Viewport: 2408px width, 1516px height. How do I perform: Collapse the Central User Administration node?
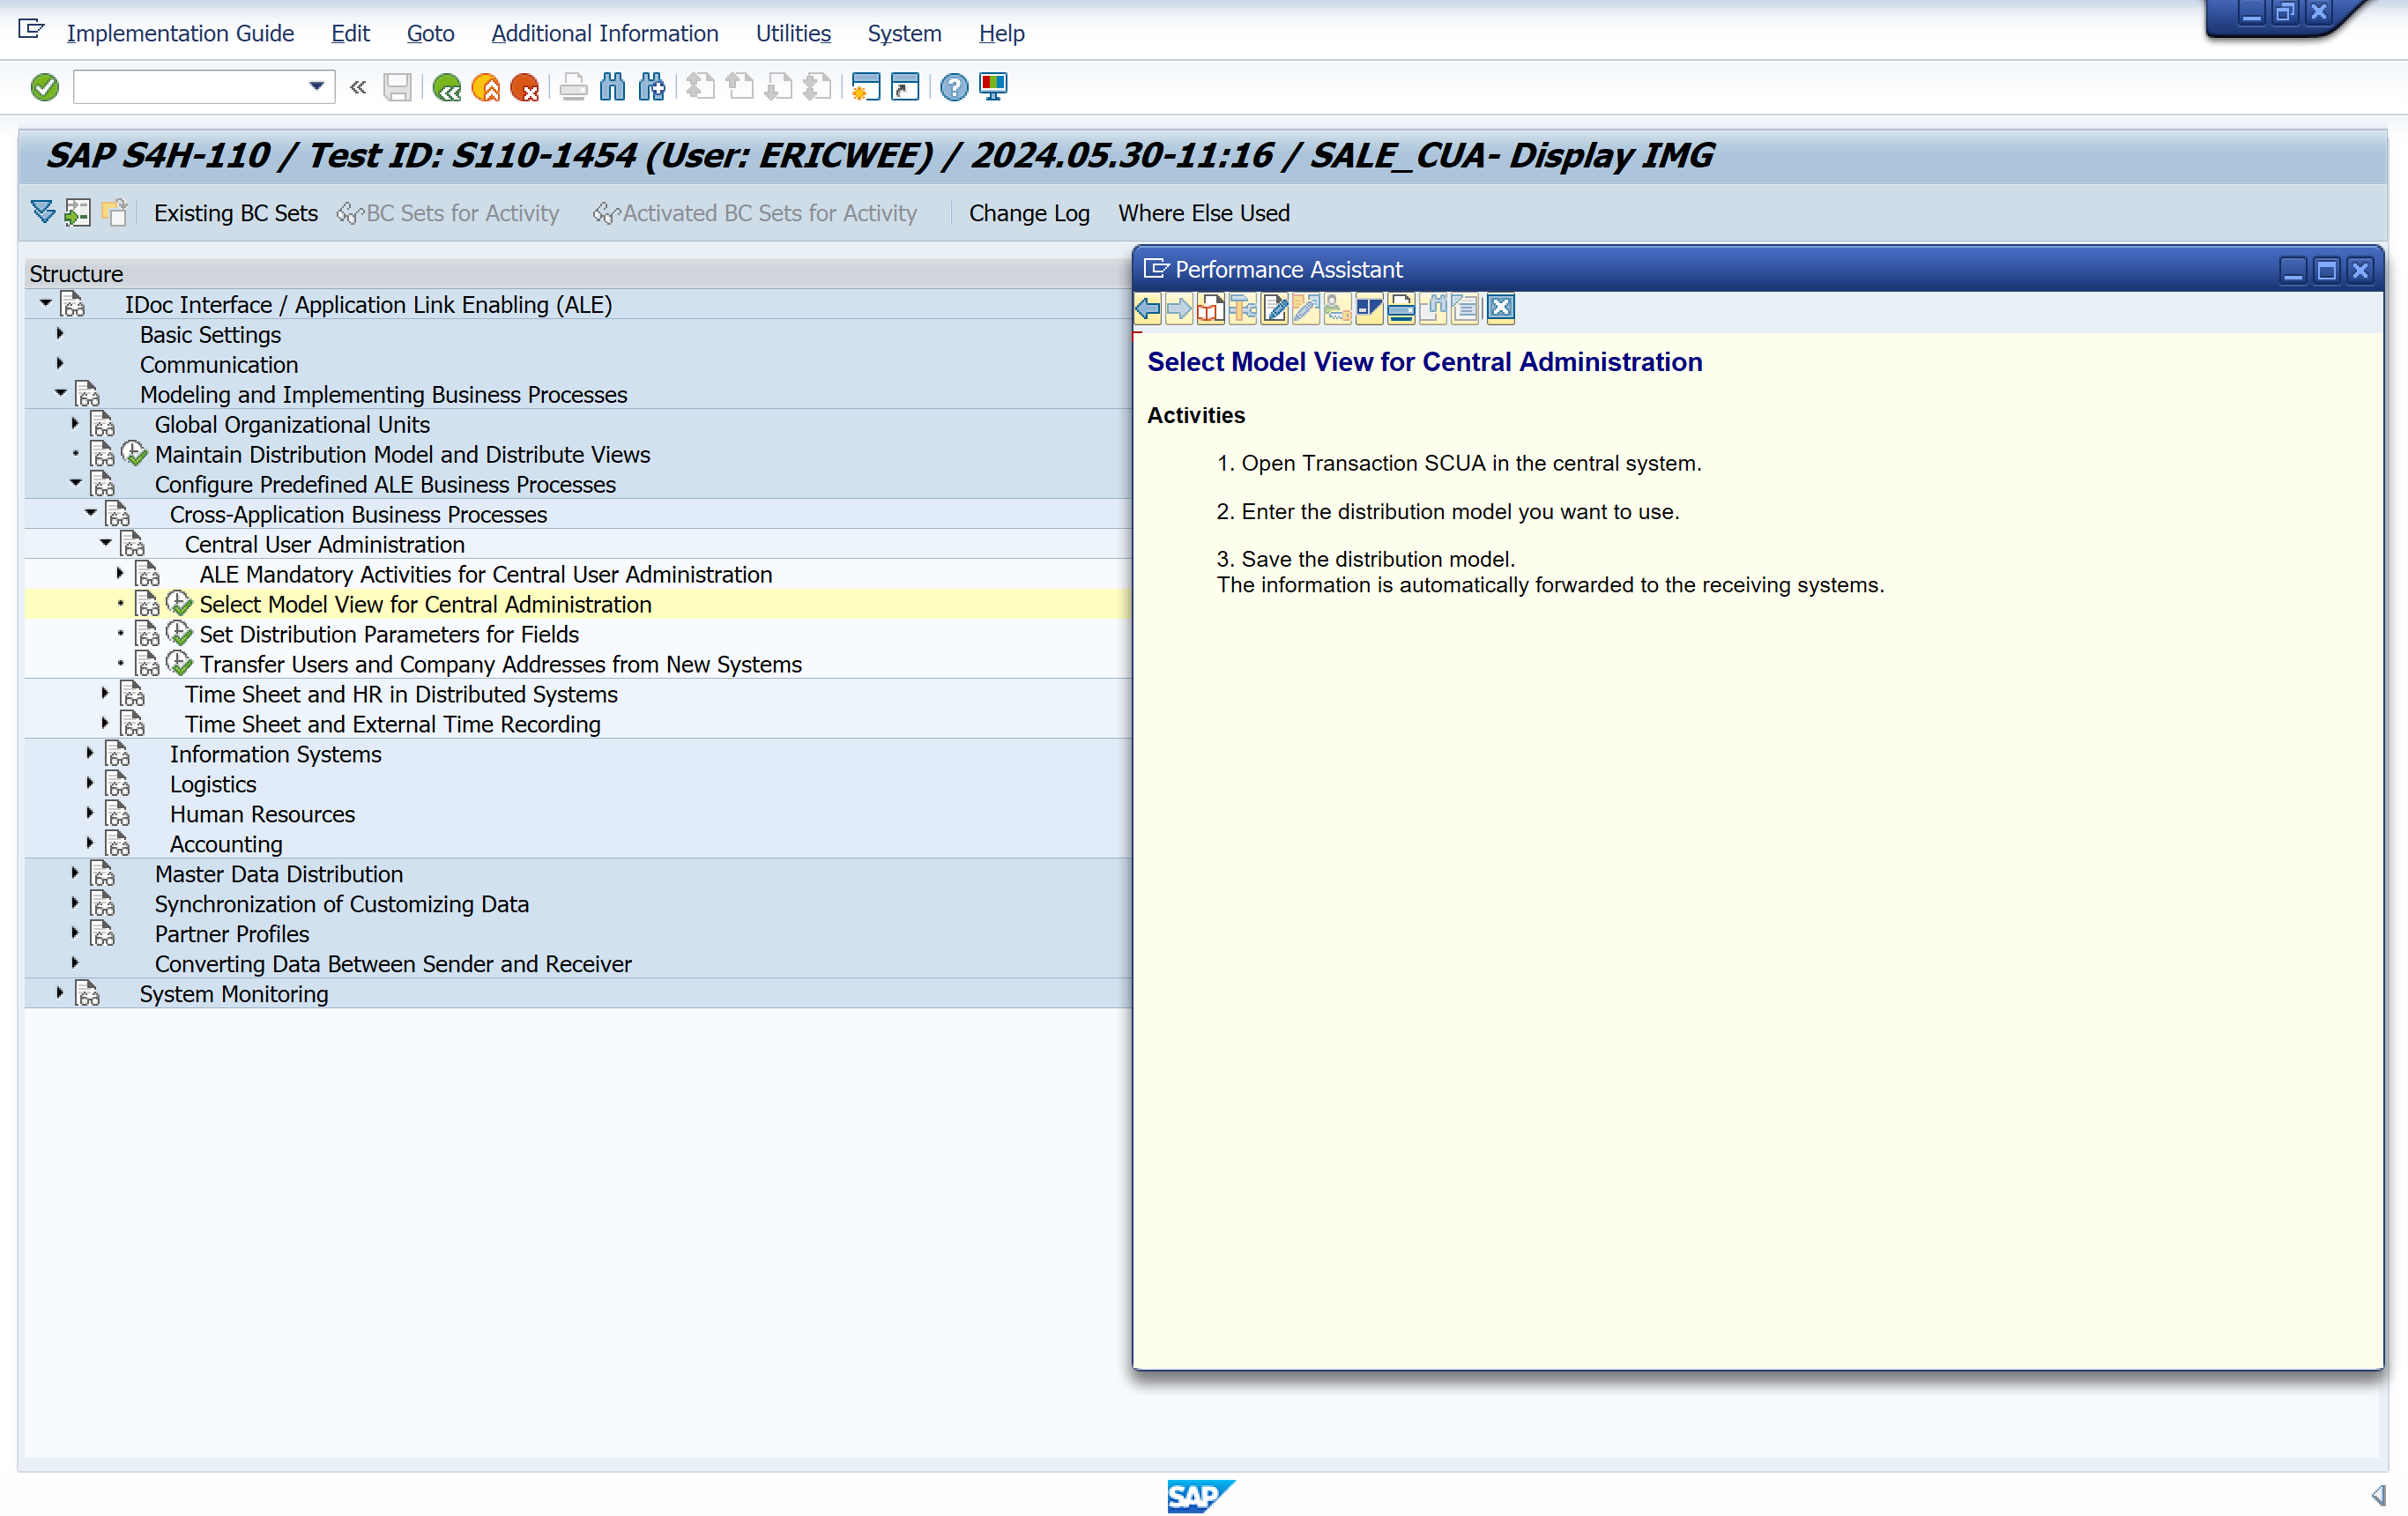coord(106,543)
